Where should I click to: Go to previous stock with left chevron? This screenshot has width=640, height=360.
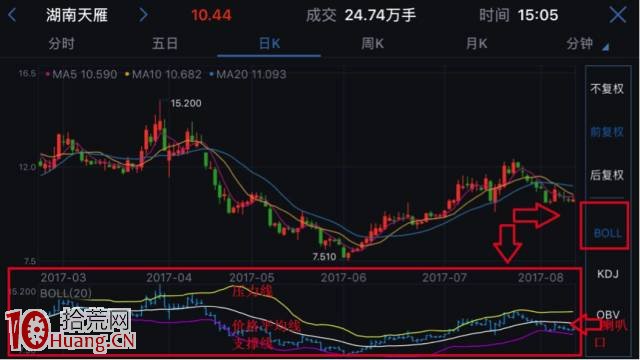coord(12,15)
